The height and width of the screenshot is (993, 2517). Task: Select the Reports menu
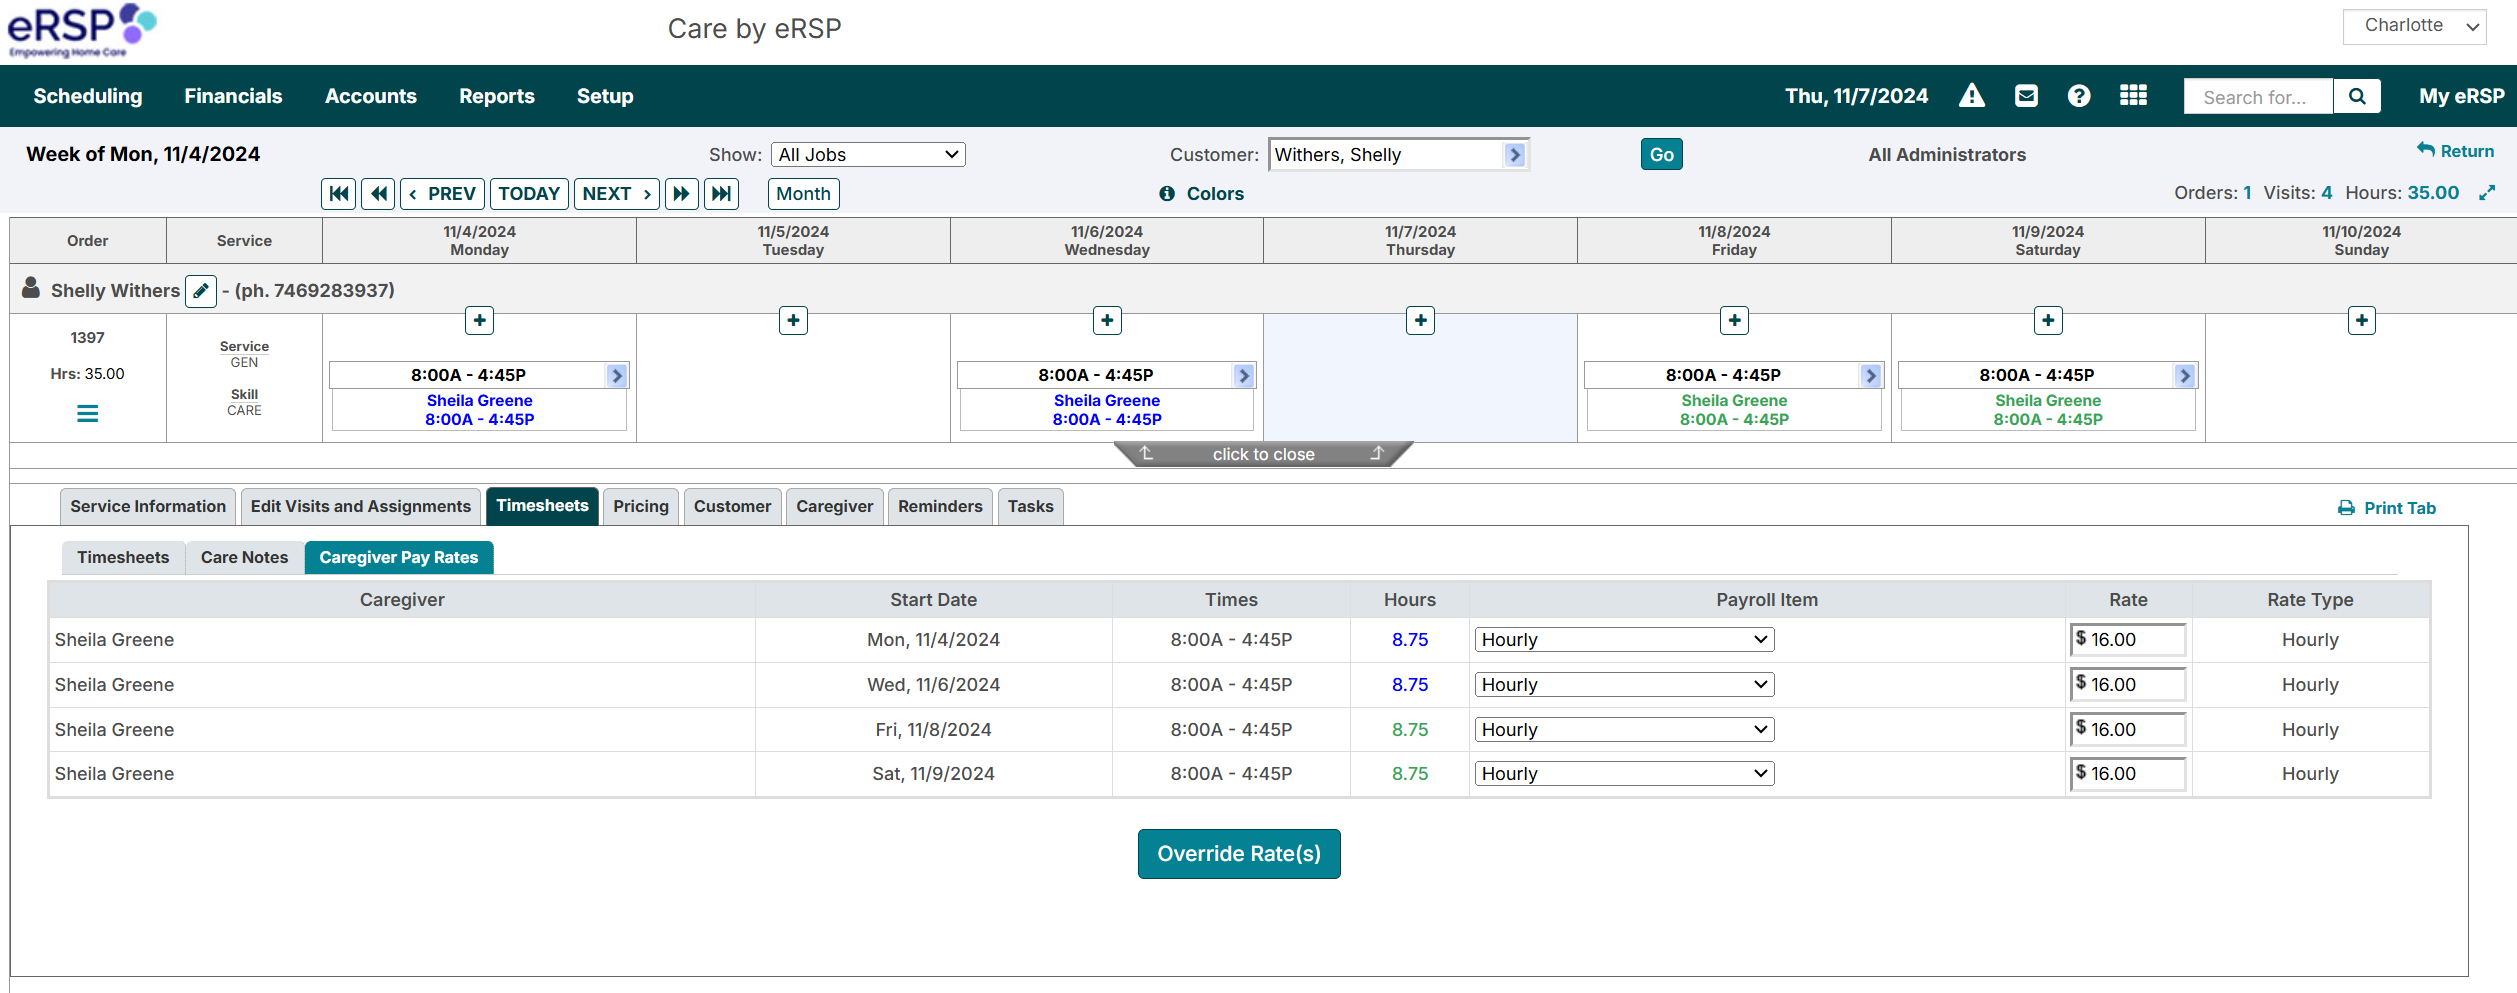497,95
